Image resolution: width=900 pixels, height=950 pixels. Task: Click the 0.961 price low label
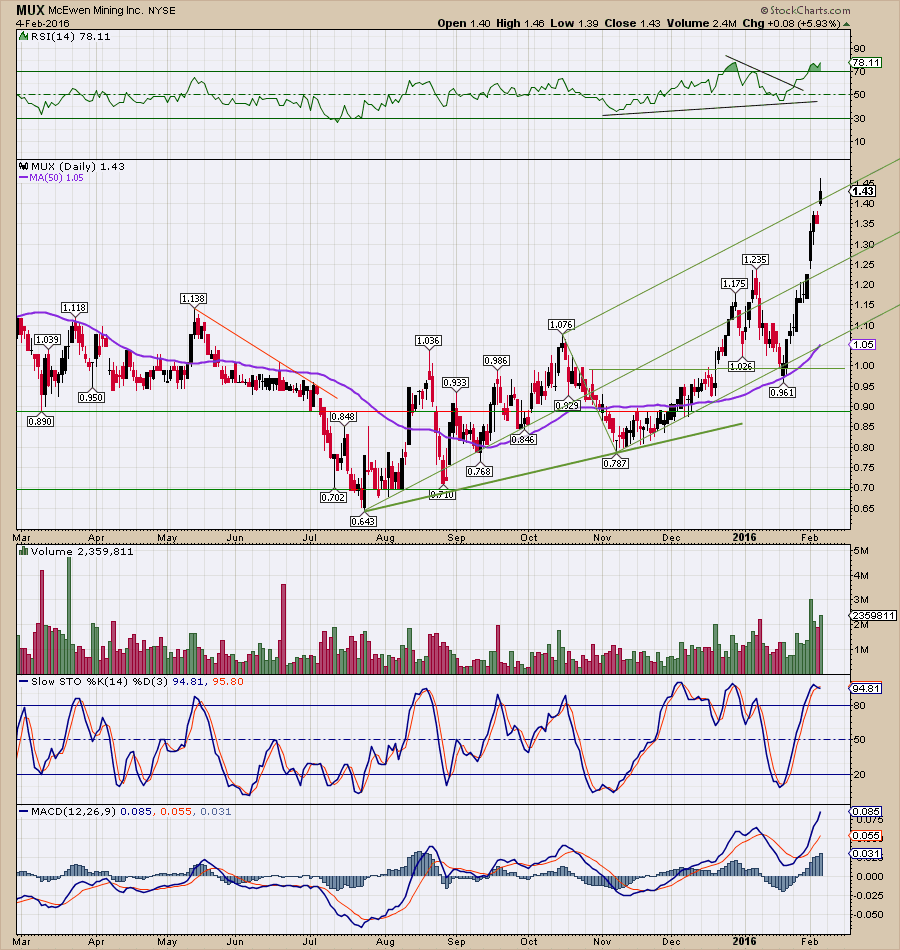click(x=782, y=393)
